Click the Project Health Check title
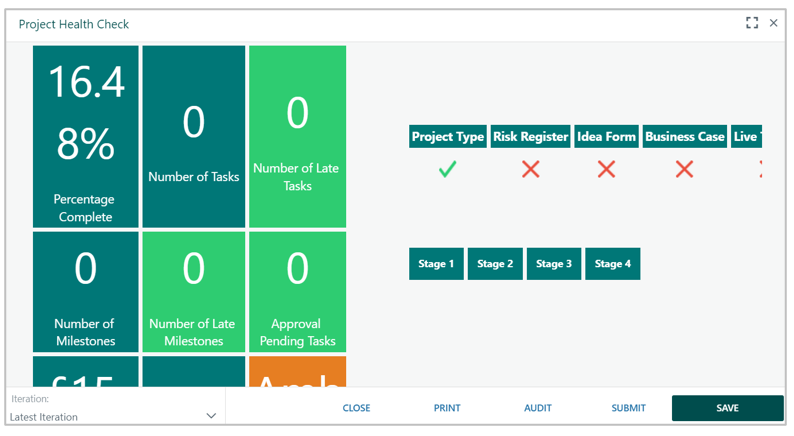 [74, 24]
